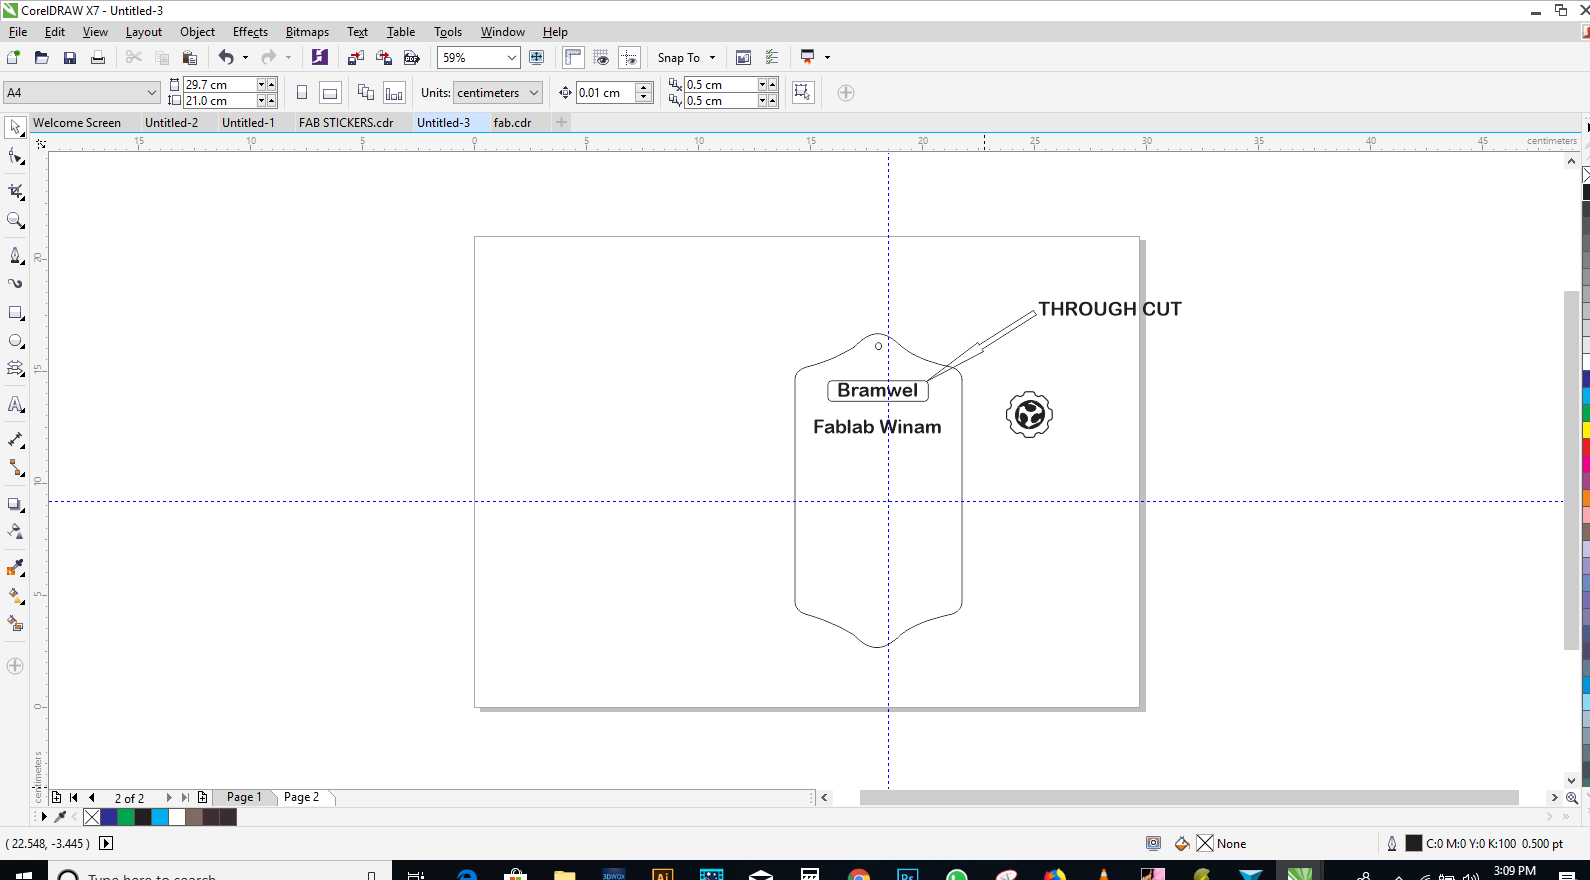Toggle Show Grid button
Image resolution: width=1590 pixels, height=880 pixels.
coord(601,57)
